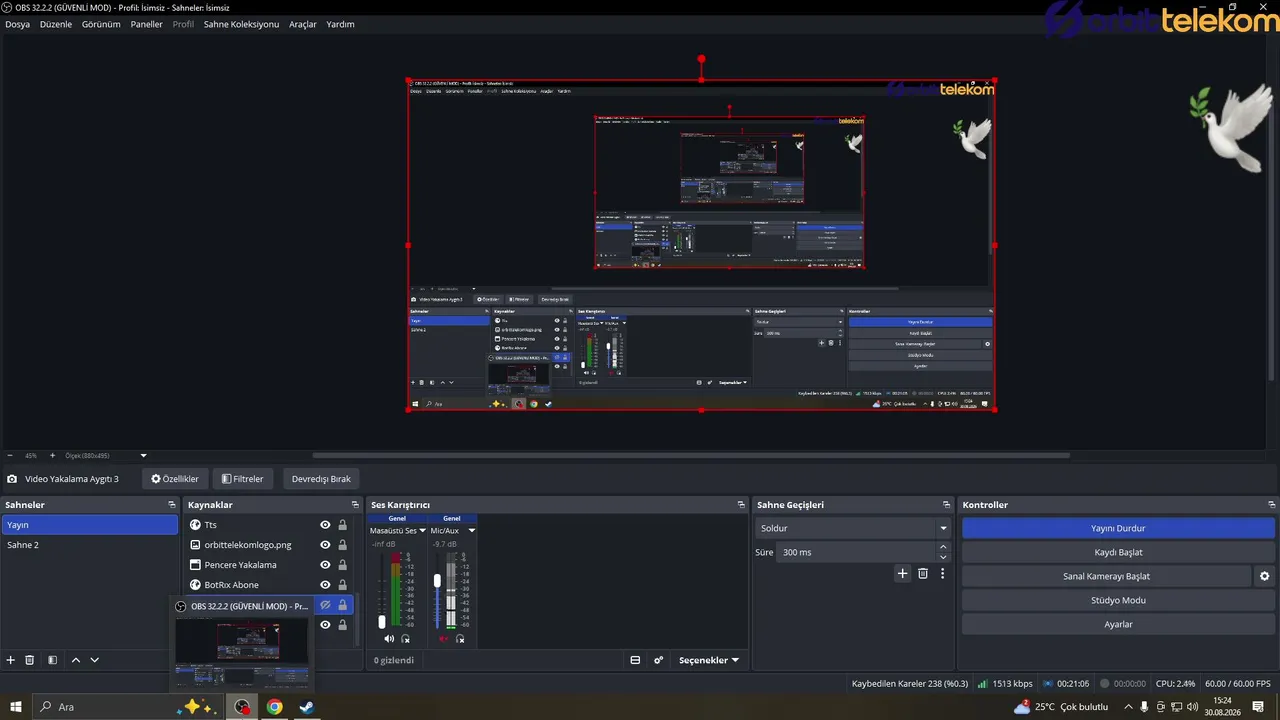The height and width of the screenshot is (720, 1280).
Task: Add a new scene with the plus icon in Sahneler
Action: point(11,660)
